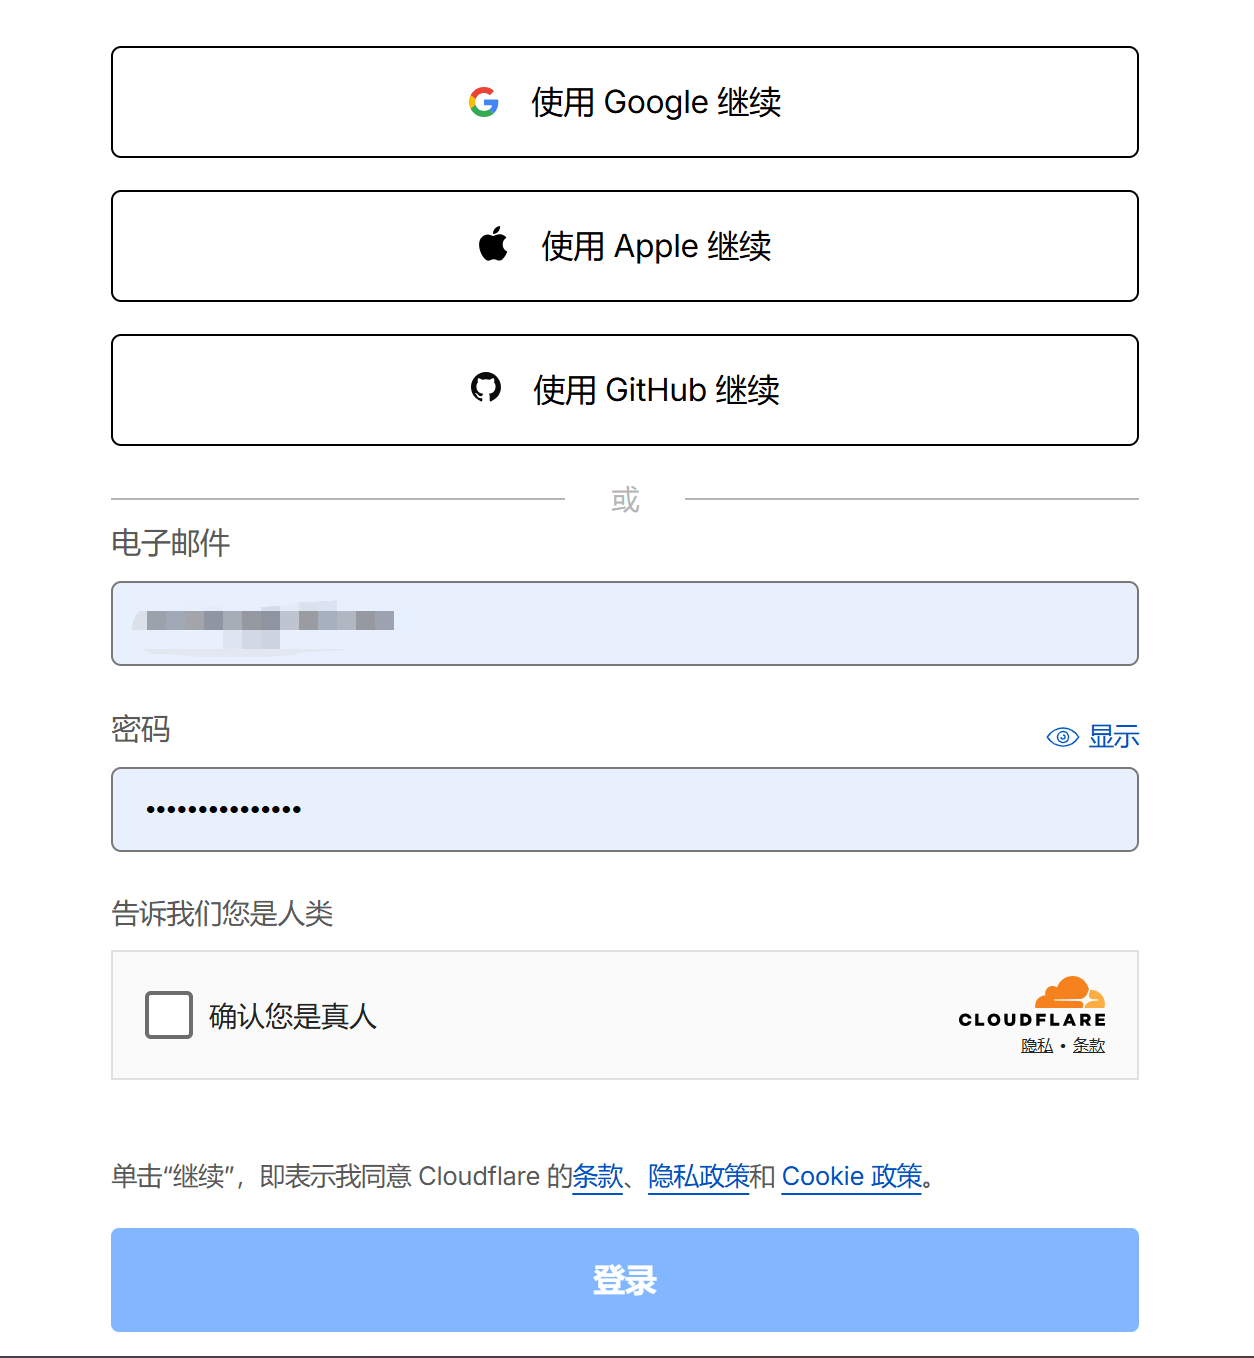Open the 隐私政策 link
The width and height of the screenshot is (1254, 1358).
(698, 1176)
